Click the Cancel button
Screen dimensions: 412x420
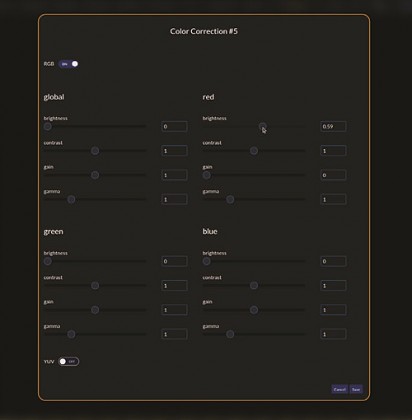340,389
